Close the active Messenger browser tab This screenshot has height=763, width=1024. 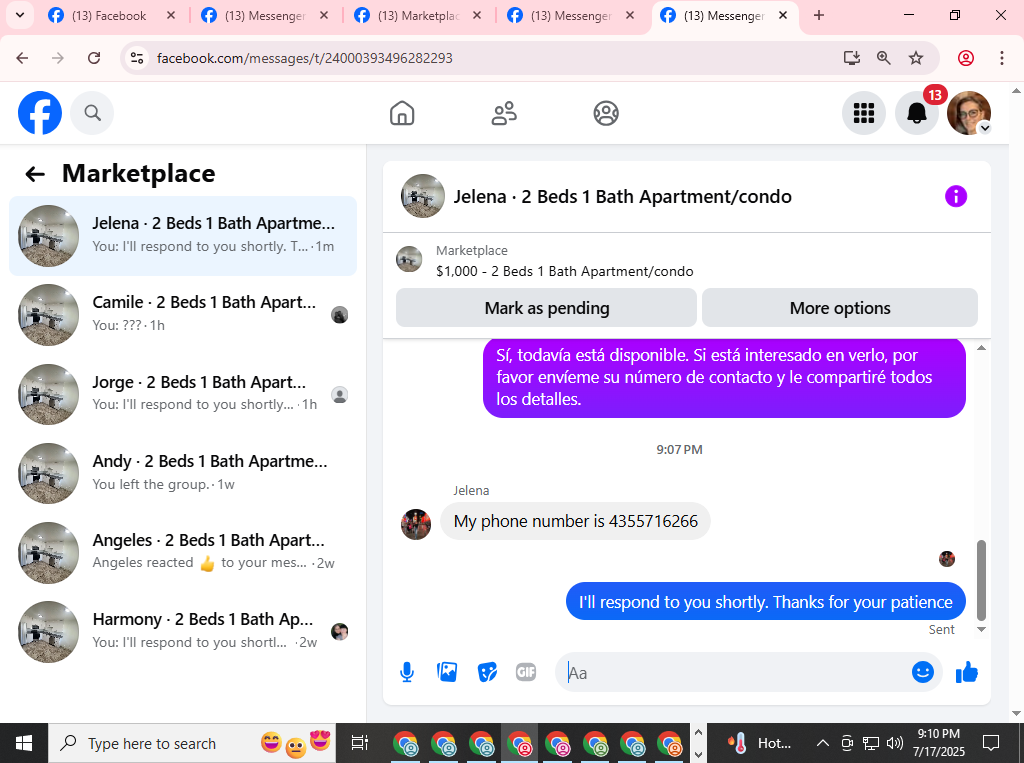pos(783,16)
